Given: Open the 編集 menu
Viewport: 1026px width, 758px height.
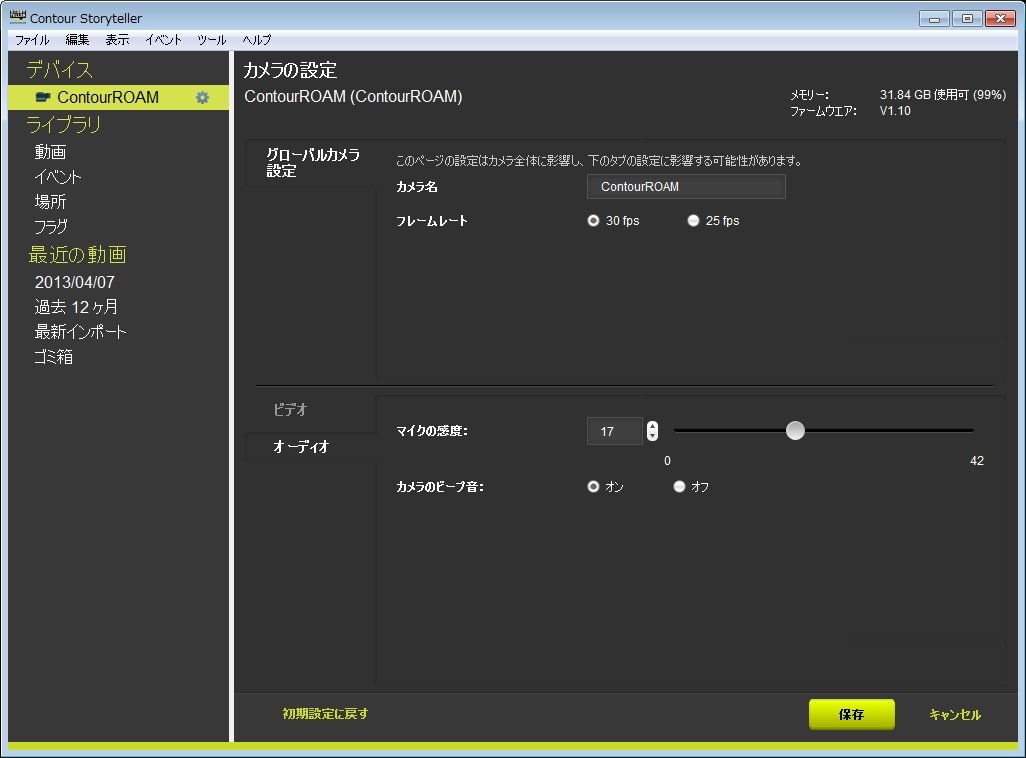Looking at the screenshot, I should point(77,40).
